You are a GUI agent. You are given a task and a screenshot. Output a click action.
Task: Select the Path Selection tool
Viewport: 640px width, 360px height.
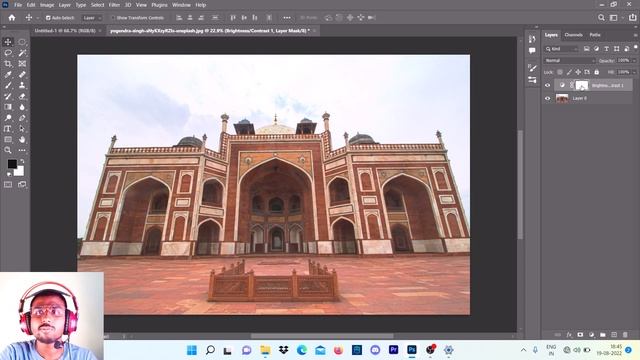tap(22, 129)
